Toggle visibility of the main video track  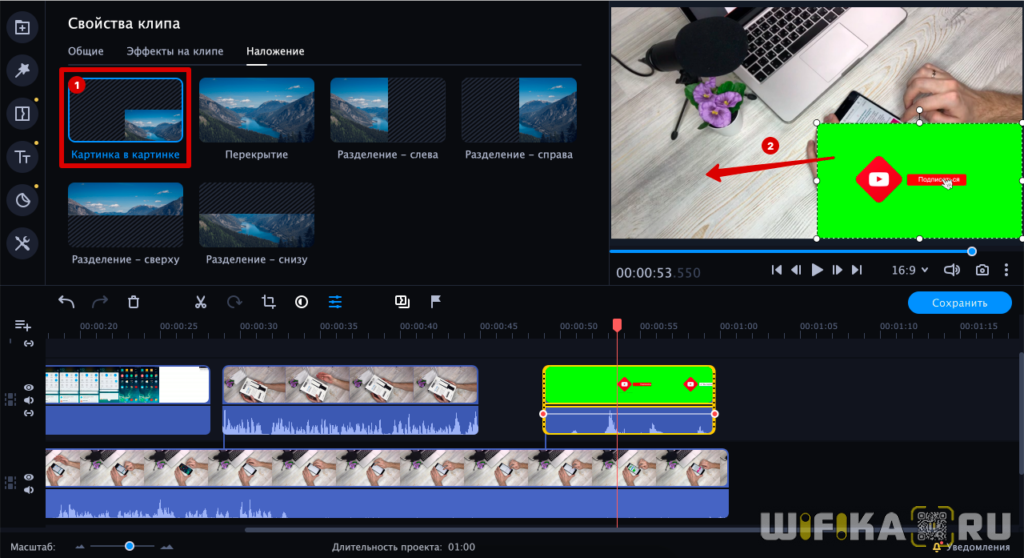coord(29,476)
